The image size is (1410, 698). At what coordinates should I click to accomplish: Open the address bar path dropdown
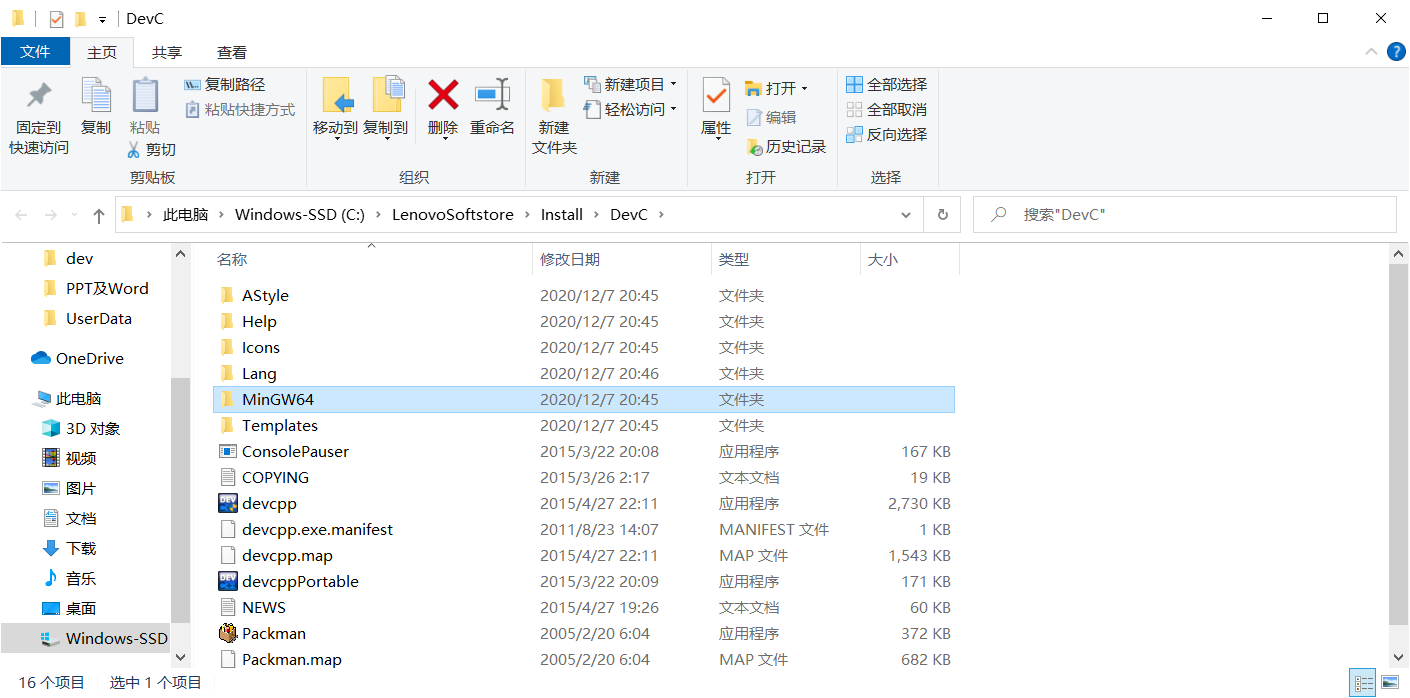pos(906,214)
